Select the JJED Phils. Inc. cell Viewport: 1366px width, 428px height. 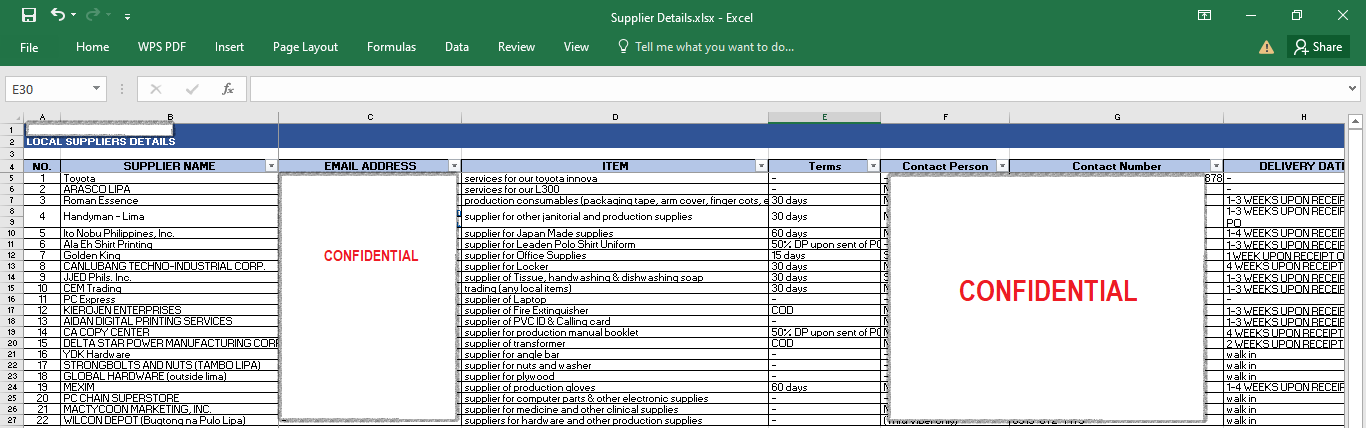point(169,277)
